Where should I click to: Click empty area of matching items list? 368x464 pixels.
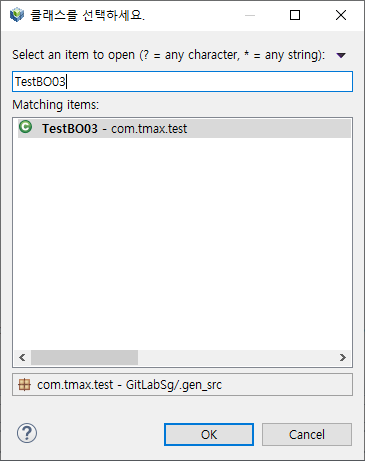click(x=182, y=243)
